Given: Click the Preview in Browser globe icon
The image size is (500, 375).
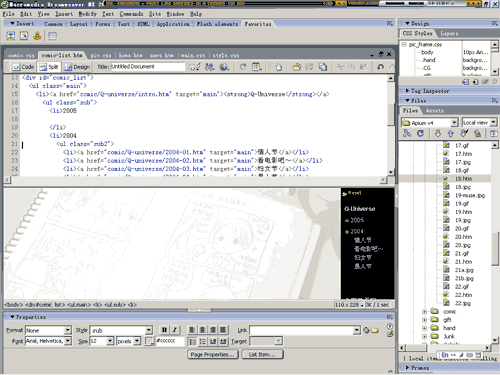Looking at the screenshot, I should [224, 67].
